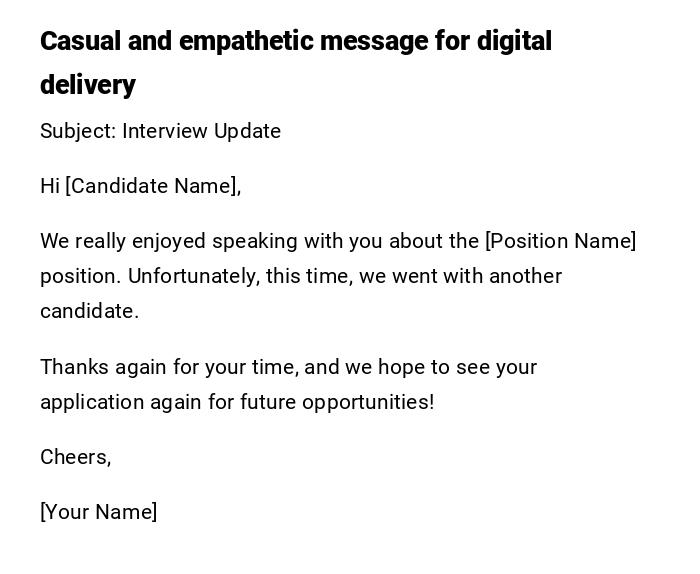Image resolution: width=700 pixels, height=574 pixels.
Task: Click the word "Update" in subject line
Action: click(x=246, y=132)
